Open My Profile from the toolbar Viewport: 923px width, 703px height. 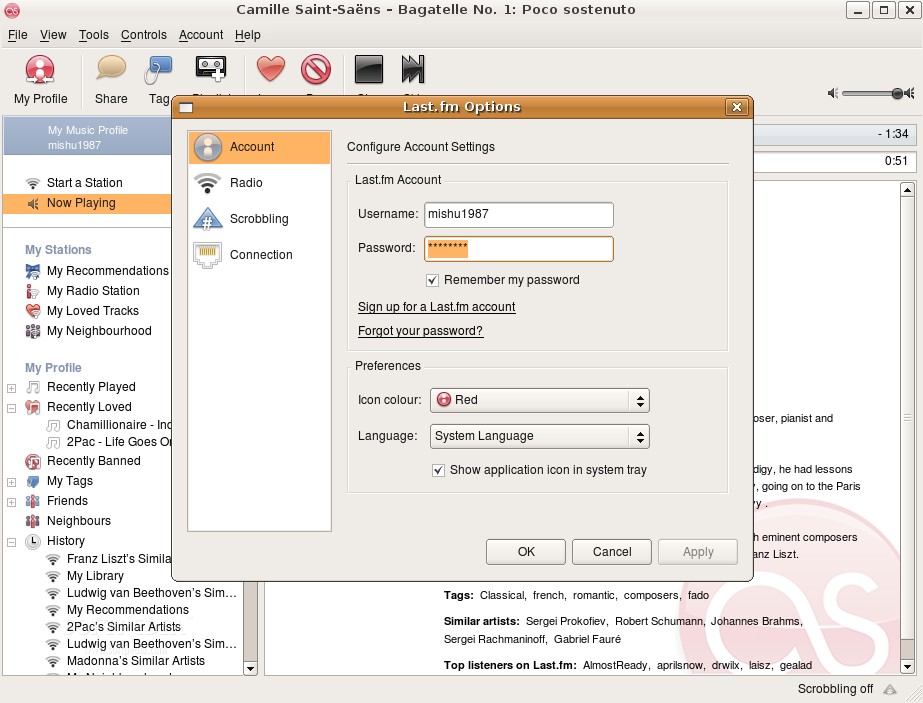tap(40, 80)
